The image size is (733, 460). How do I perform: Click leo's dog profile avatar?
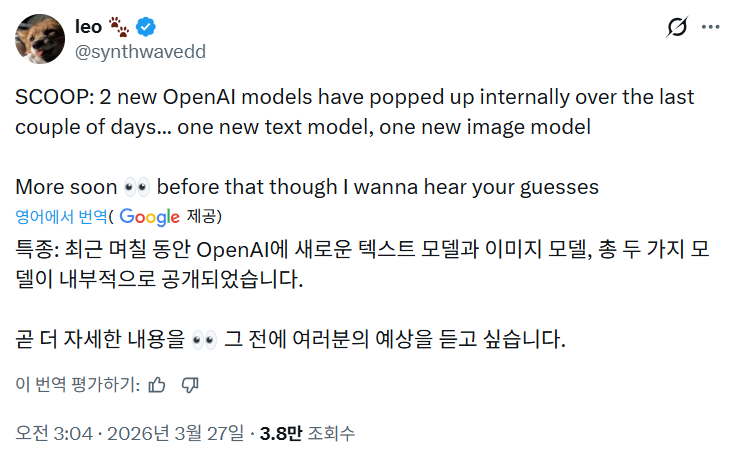(x=40, y=37)
